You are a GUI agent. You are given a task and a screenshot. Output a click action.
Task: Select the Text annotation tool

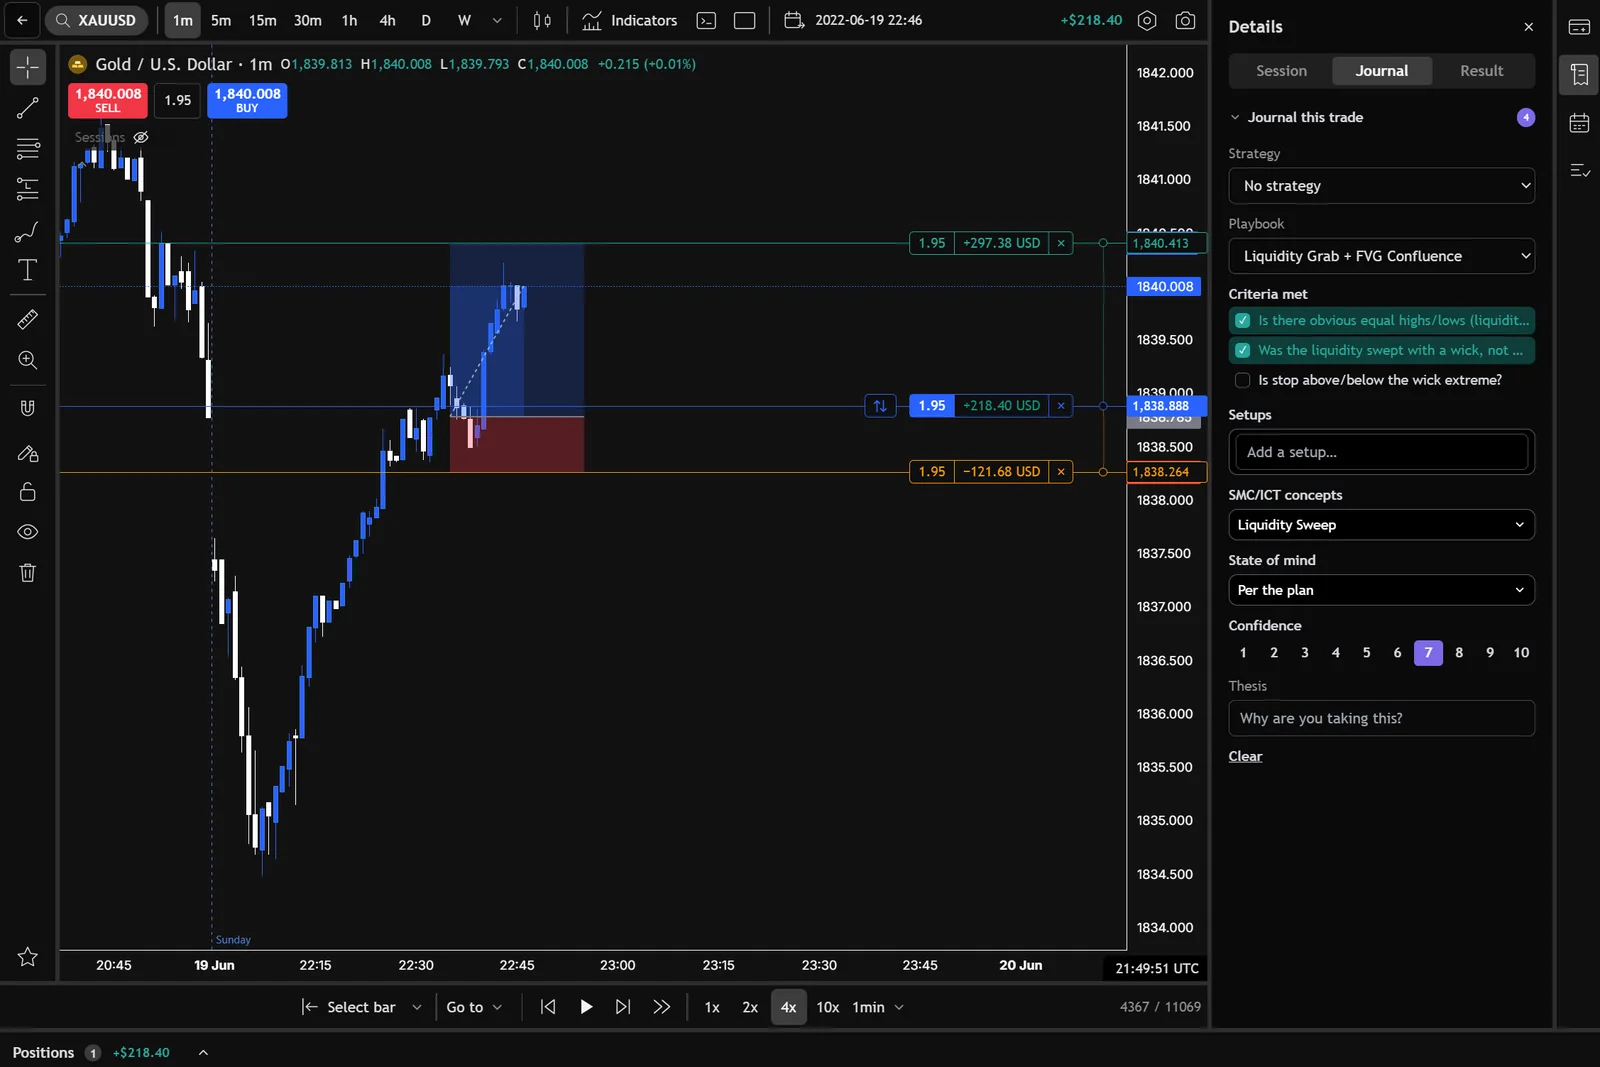tap(28, 270)
